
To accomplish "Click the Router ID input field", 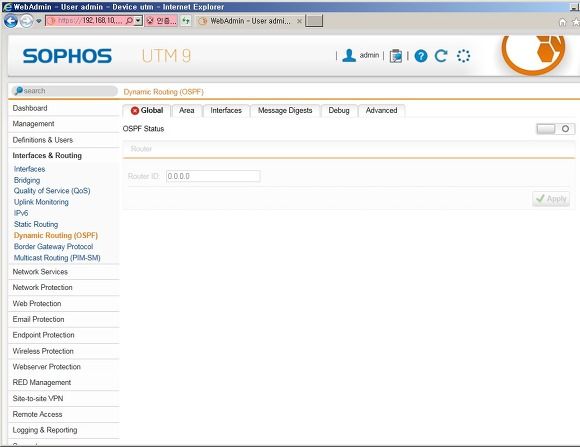I will (213, 176).
